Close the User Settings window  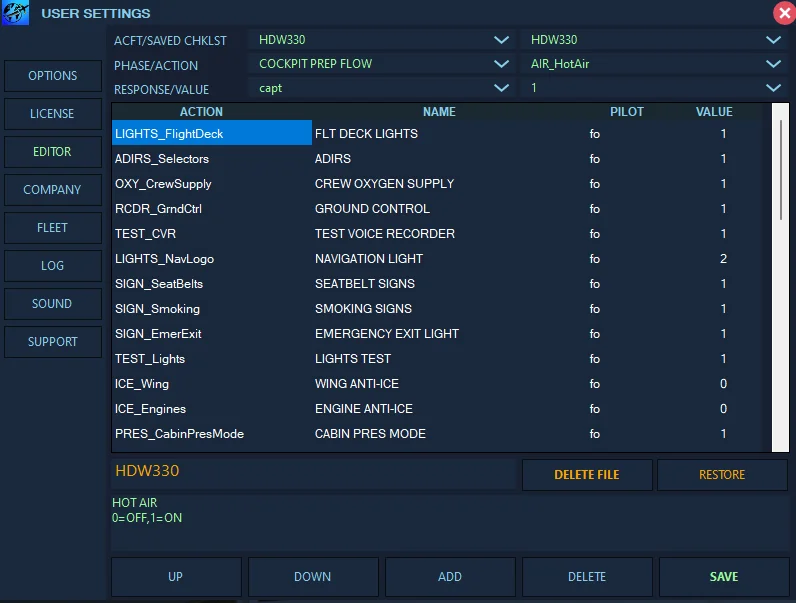[x=784, y=13]
